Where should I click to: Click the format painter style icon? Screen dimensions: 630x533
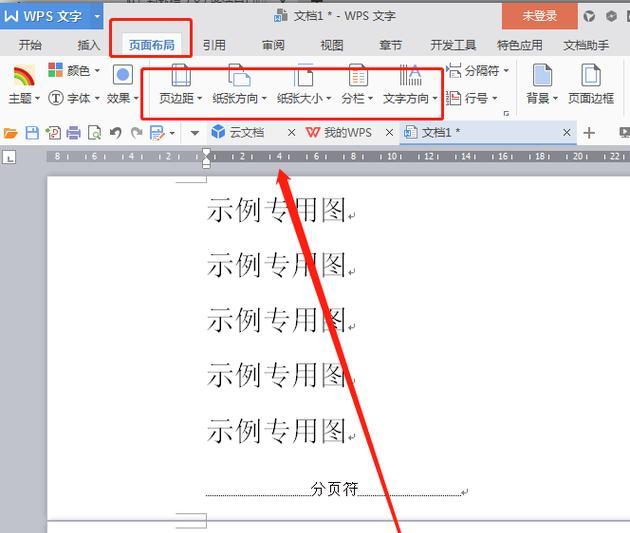click(x=157, y=133)
